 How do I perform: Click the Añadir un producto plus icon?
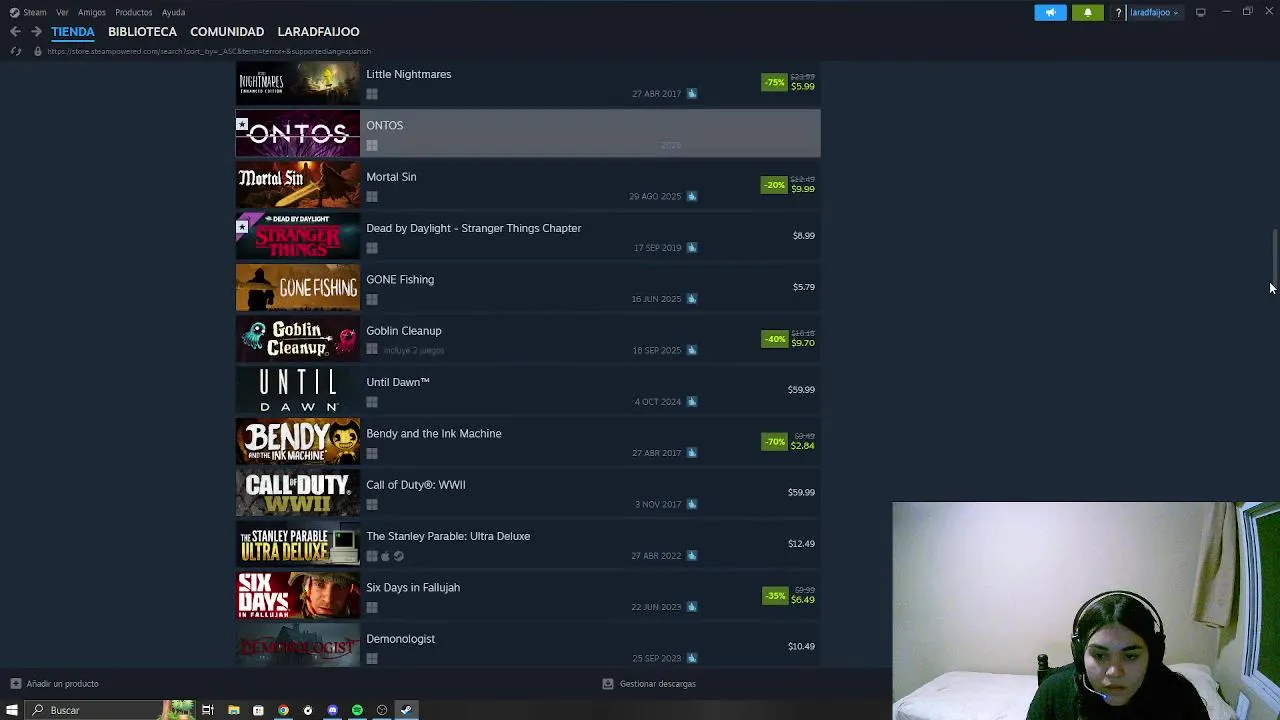coord(15,684)
